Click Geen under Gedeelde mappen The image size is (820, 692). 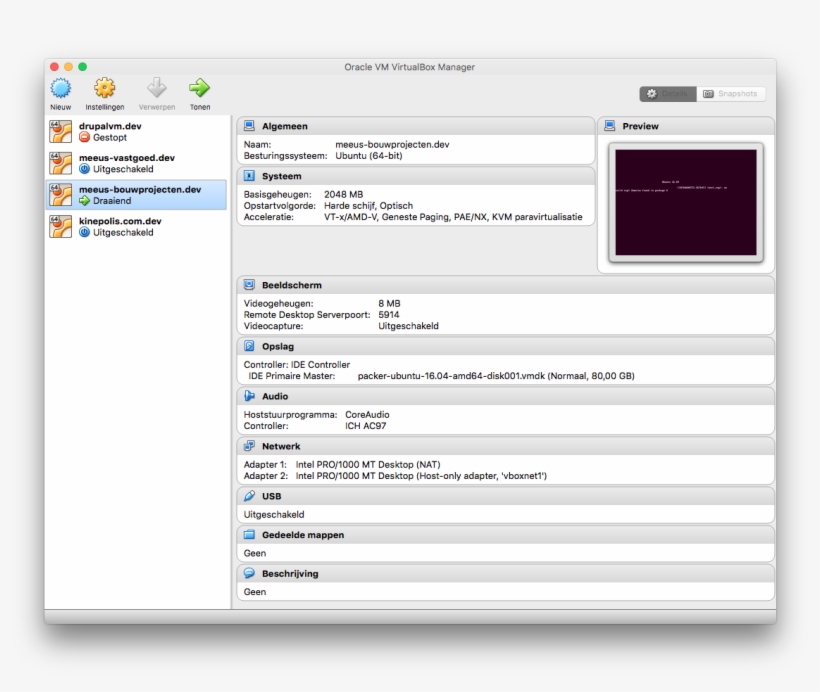click(255, 553)
